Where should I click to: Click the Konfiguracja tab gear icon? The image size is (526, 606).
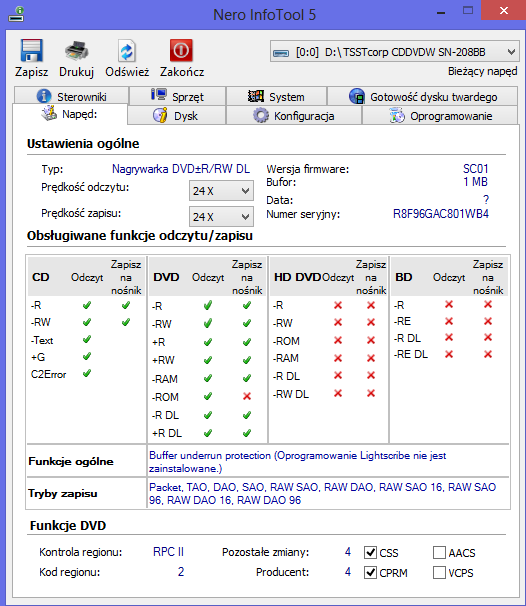[261, 115]
